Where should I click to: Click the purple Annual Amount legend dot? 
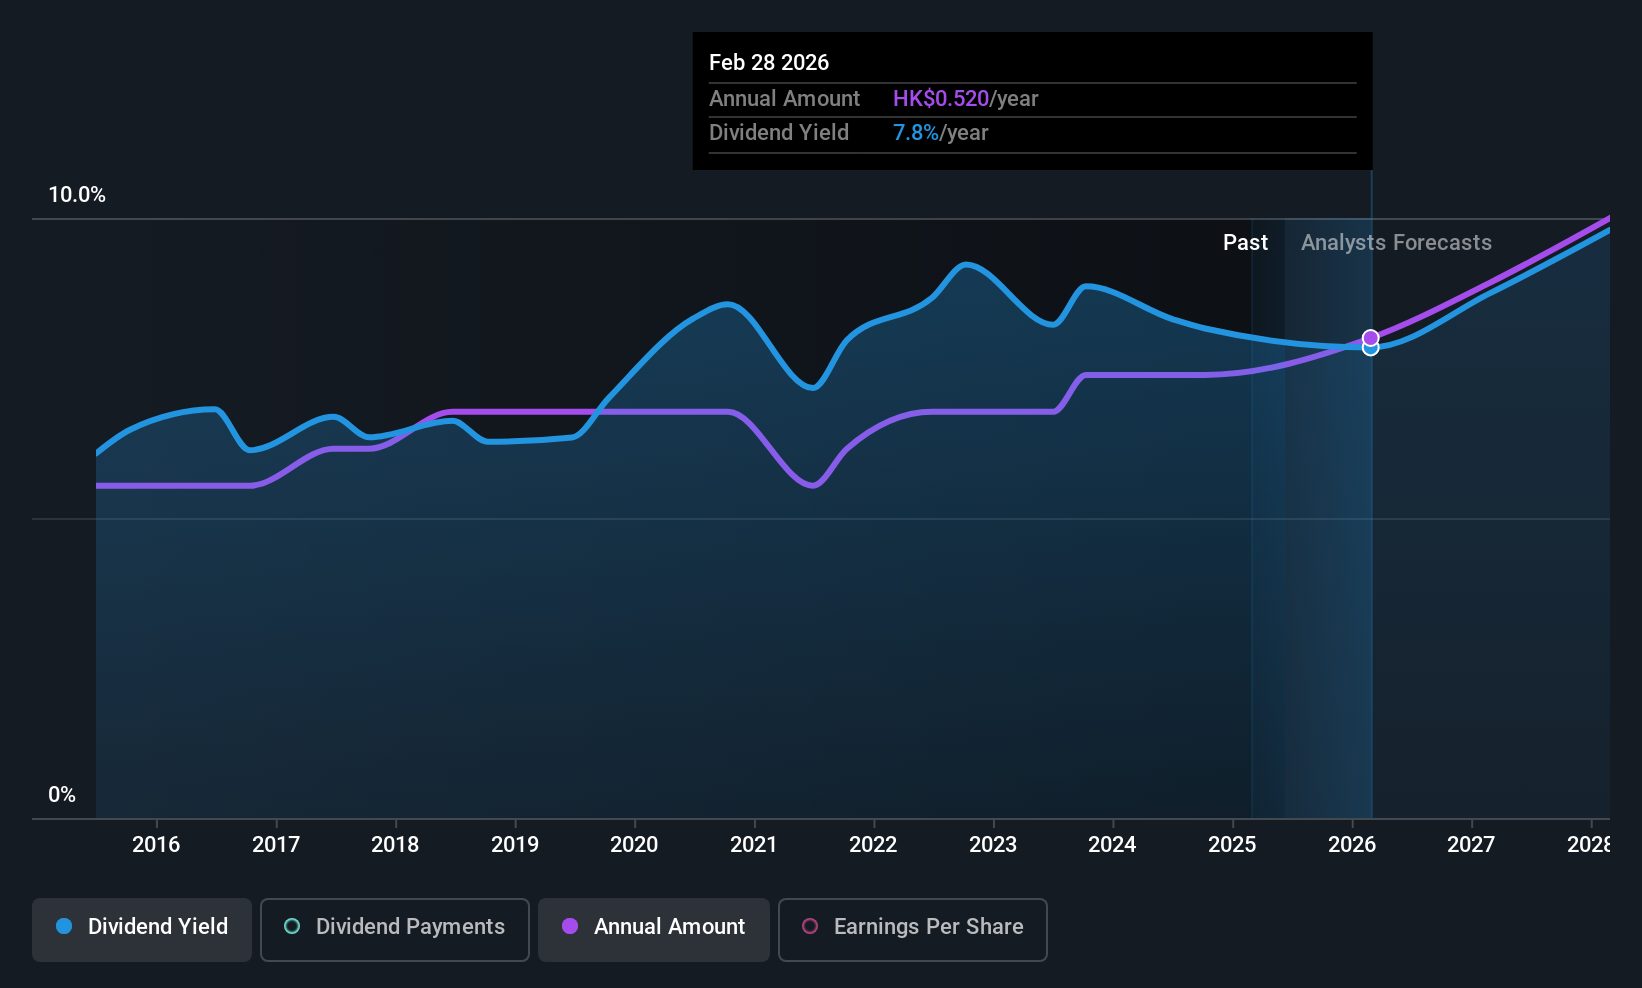[x=570, y=926]
